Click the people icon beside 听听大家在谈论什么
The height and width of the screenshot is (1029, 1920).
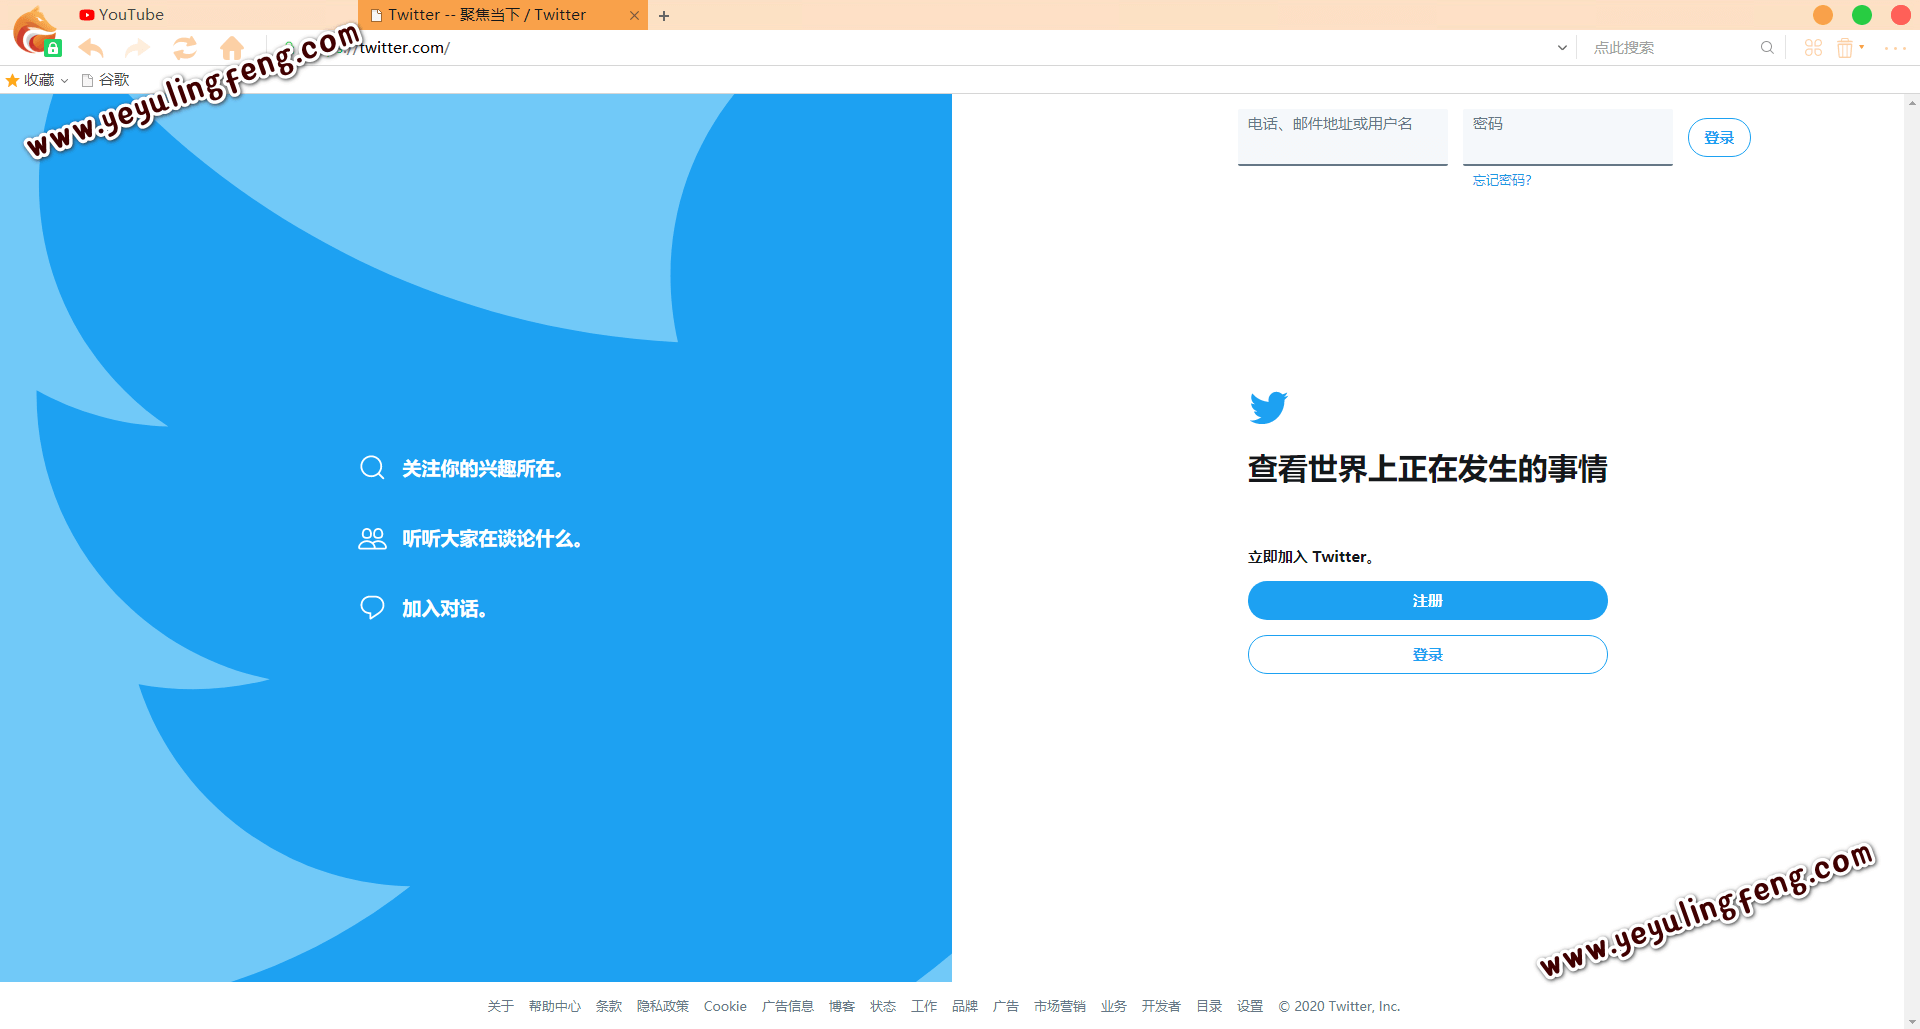click(372, 538)
